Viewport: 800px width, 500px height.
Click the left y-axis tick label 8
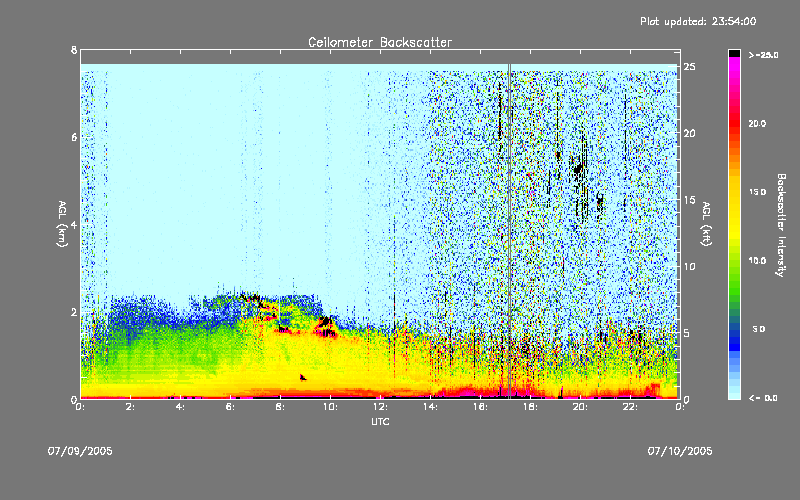point(74,50)
